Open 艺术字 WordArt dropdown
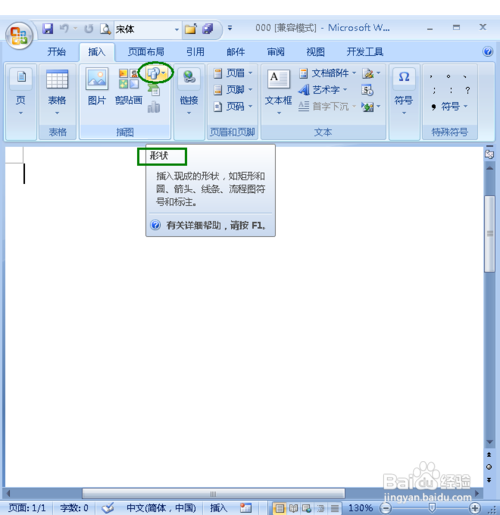This screenshot has width=500, height=515. [x=323, y=90]
